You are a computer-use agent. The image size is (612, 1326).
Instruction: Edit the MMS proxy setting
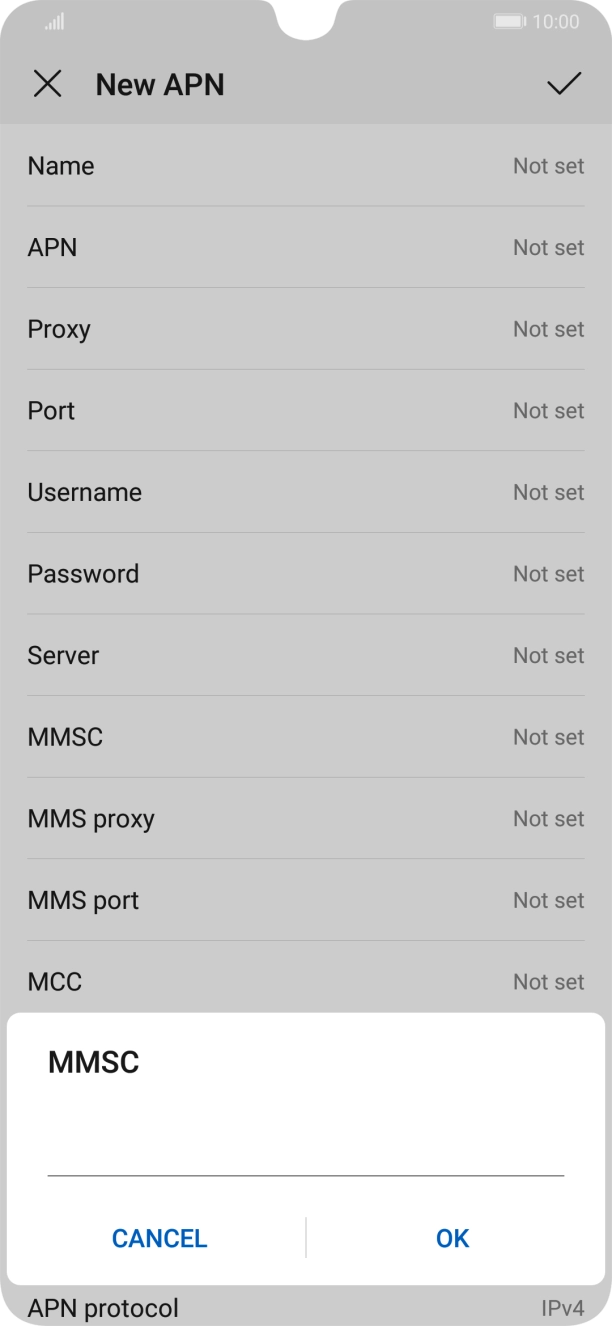pyautogui.click(x=306, y=819)
